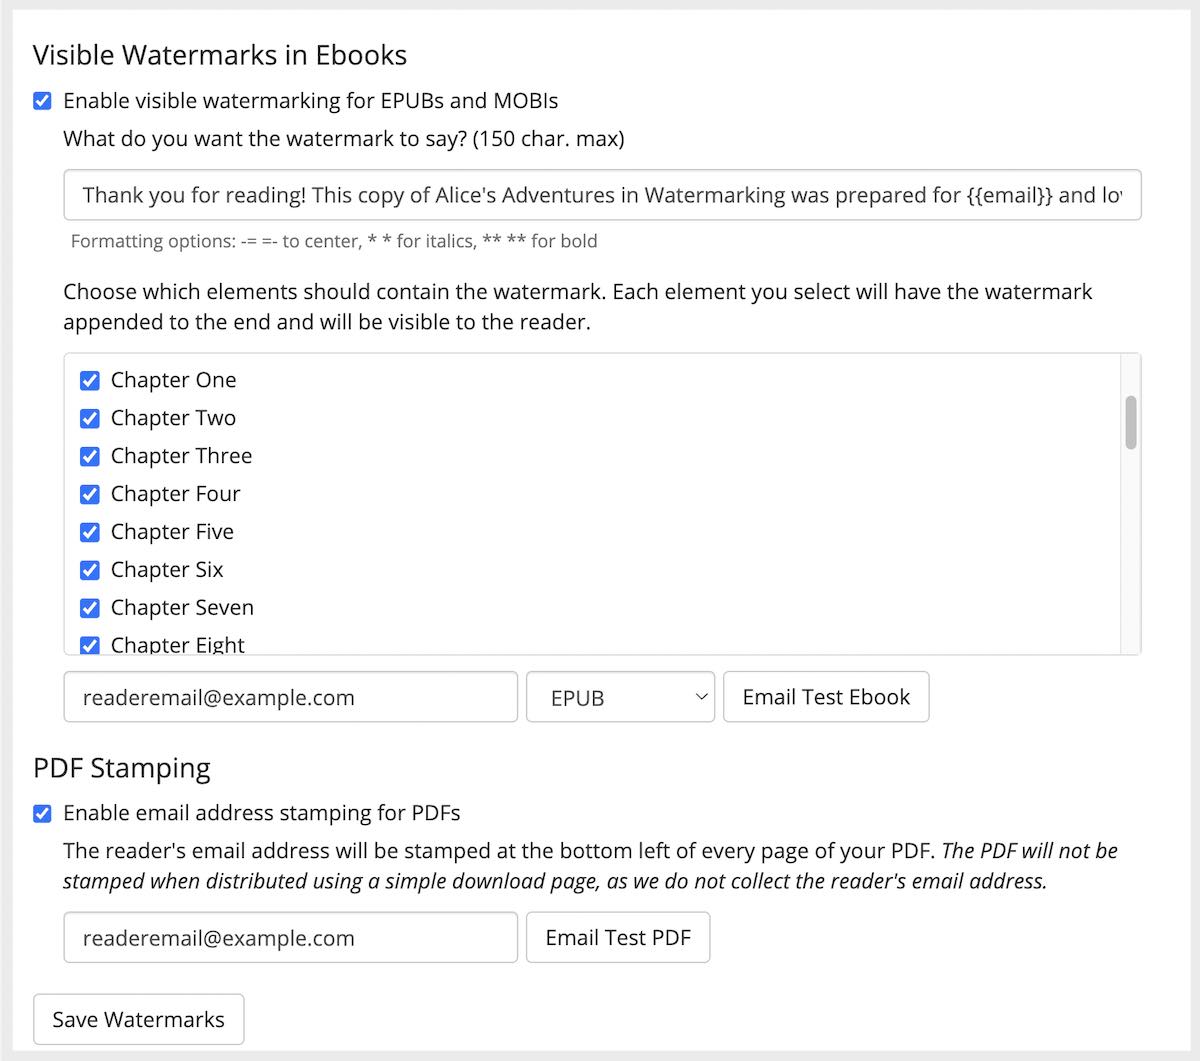The height and width of the screenshot is (1061, 1200).
Task: Disable email address stamping for PDFs
Action: (42, 813)
